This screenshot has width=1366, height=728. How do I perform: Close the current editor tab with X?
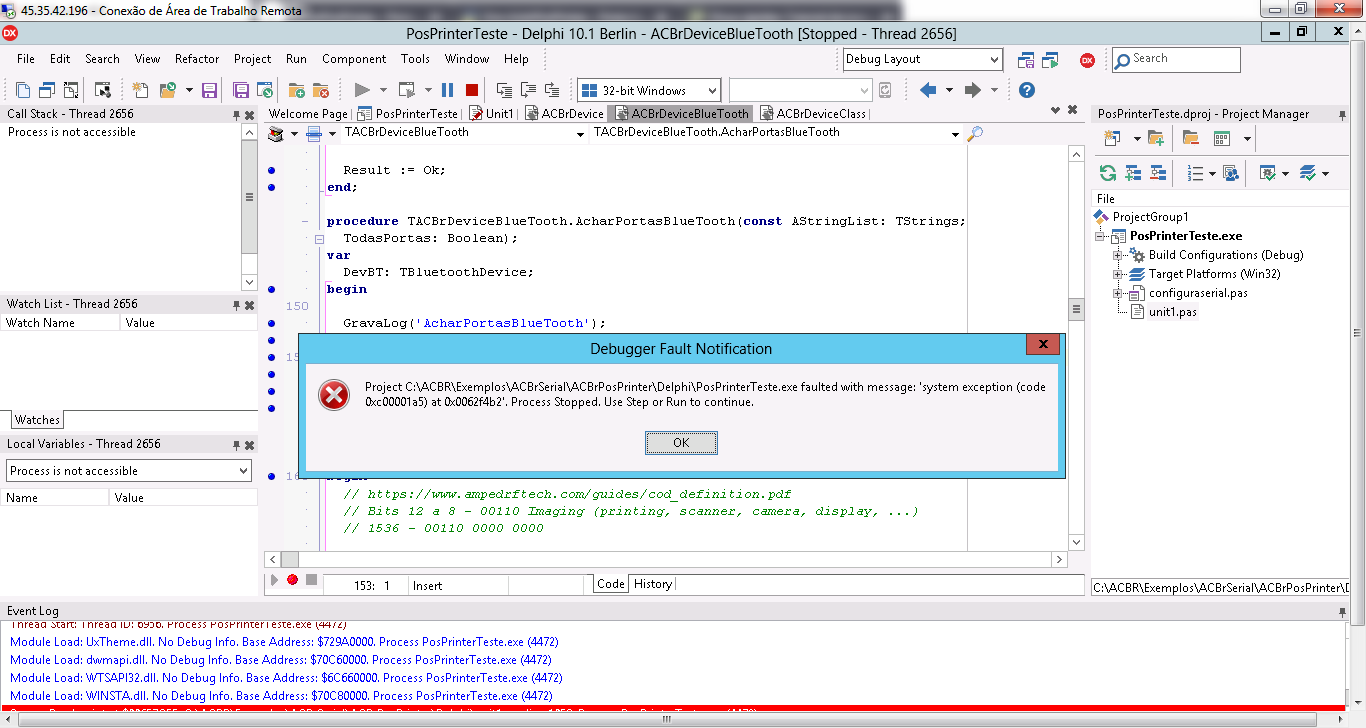[1072, 111]
